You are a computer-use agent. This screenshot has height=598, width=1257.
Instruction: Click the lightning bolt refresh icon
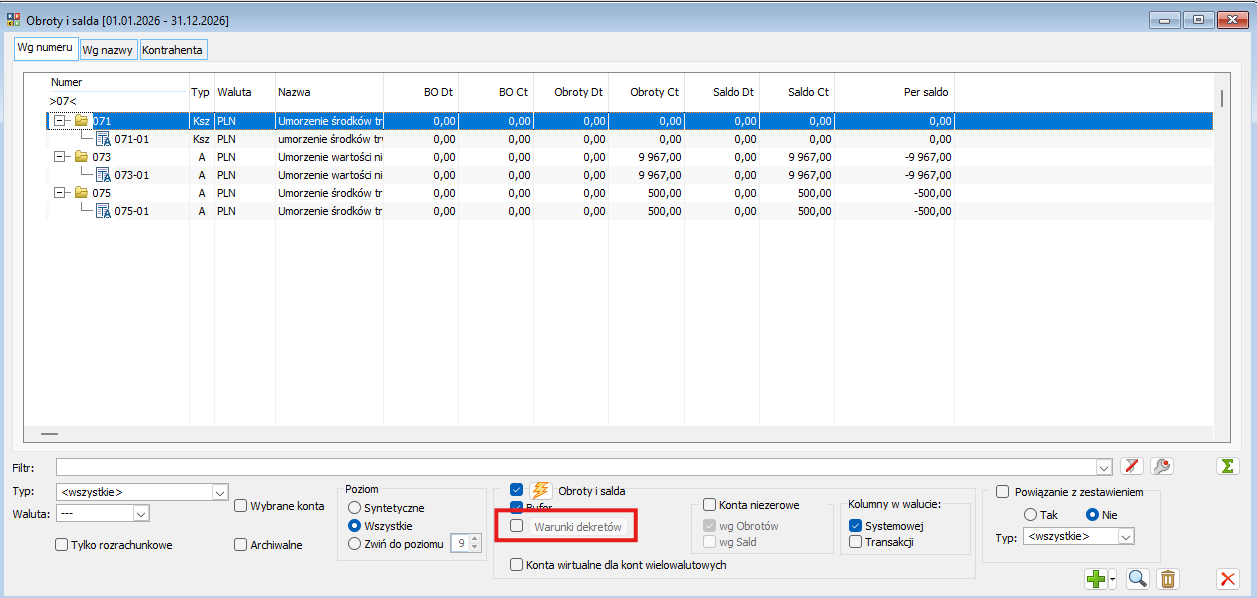541,490
